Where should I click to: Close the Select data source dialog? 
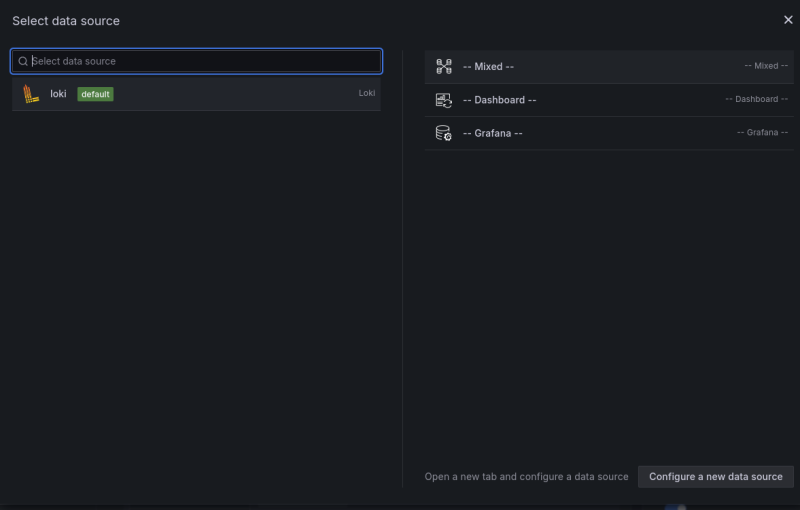click(x=788, y=19)
